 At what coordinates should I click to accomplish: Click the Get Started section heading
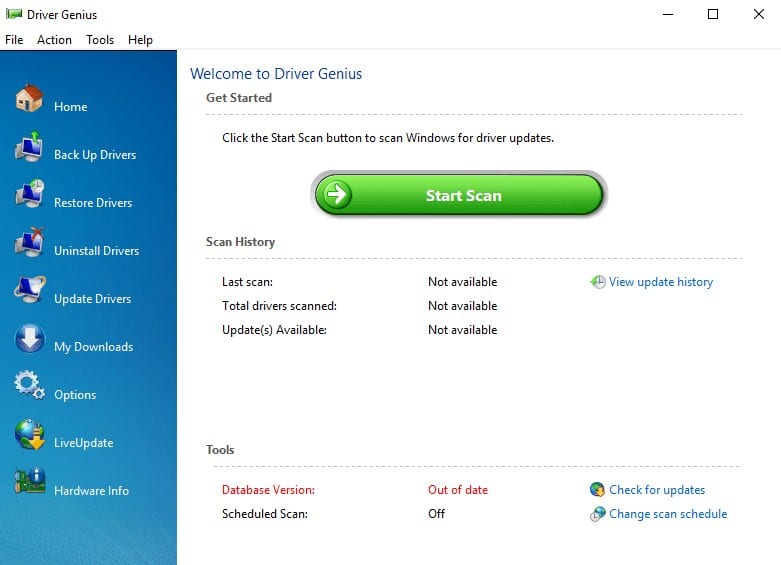click(x=239, y=98)
